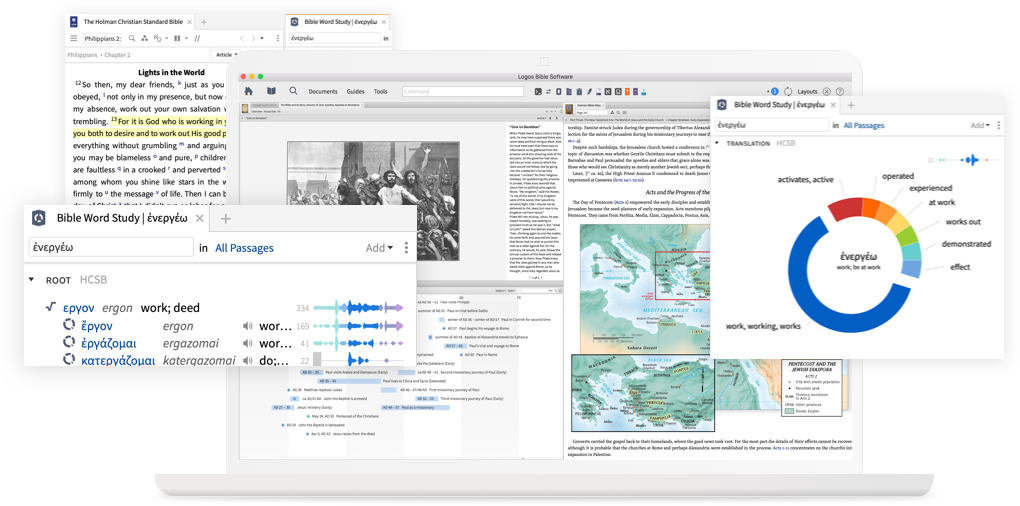
Task: Open the Guides menu in Logos
Action: click(355, 92)
